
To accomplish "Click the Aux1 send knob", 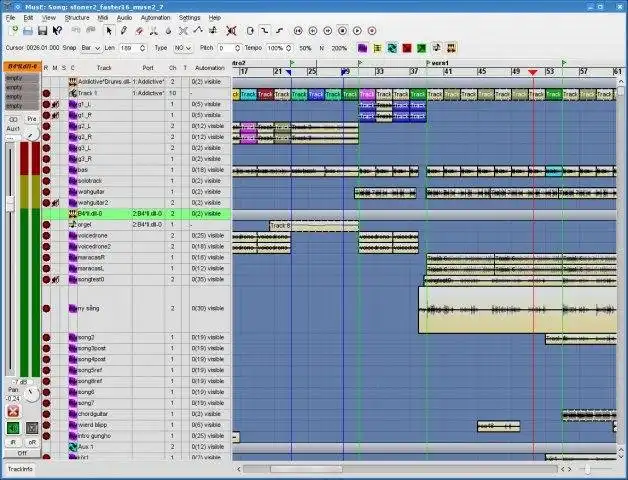I will pos(30,133).
